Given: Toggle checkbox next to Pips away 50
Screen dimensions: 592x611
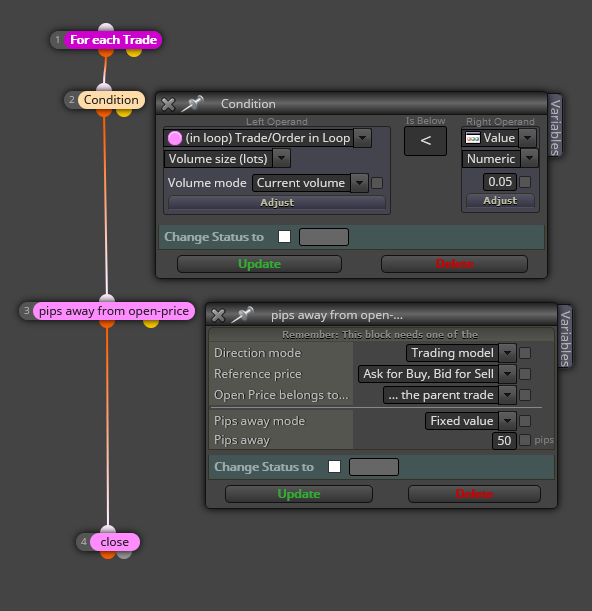Looking at the screenshot, I should point(525,440).
